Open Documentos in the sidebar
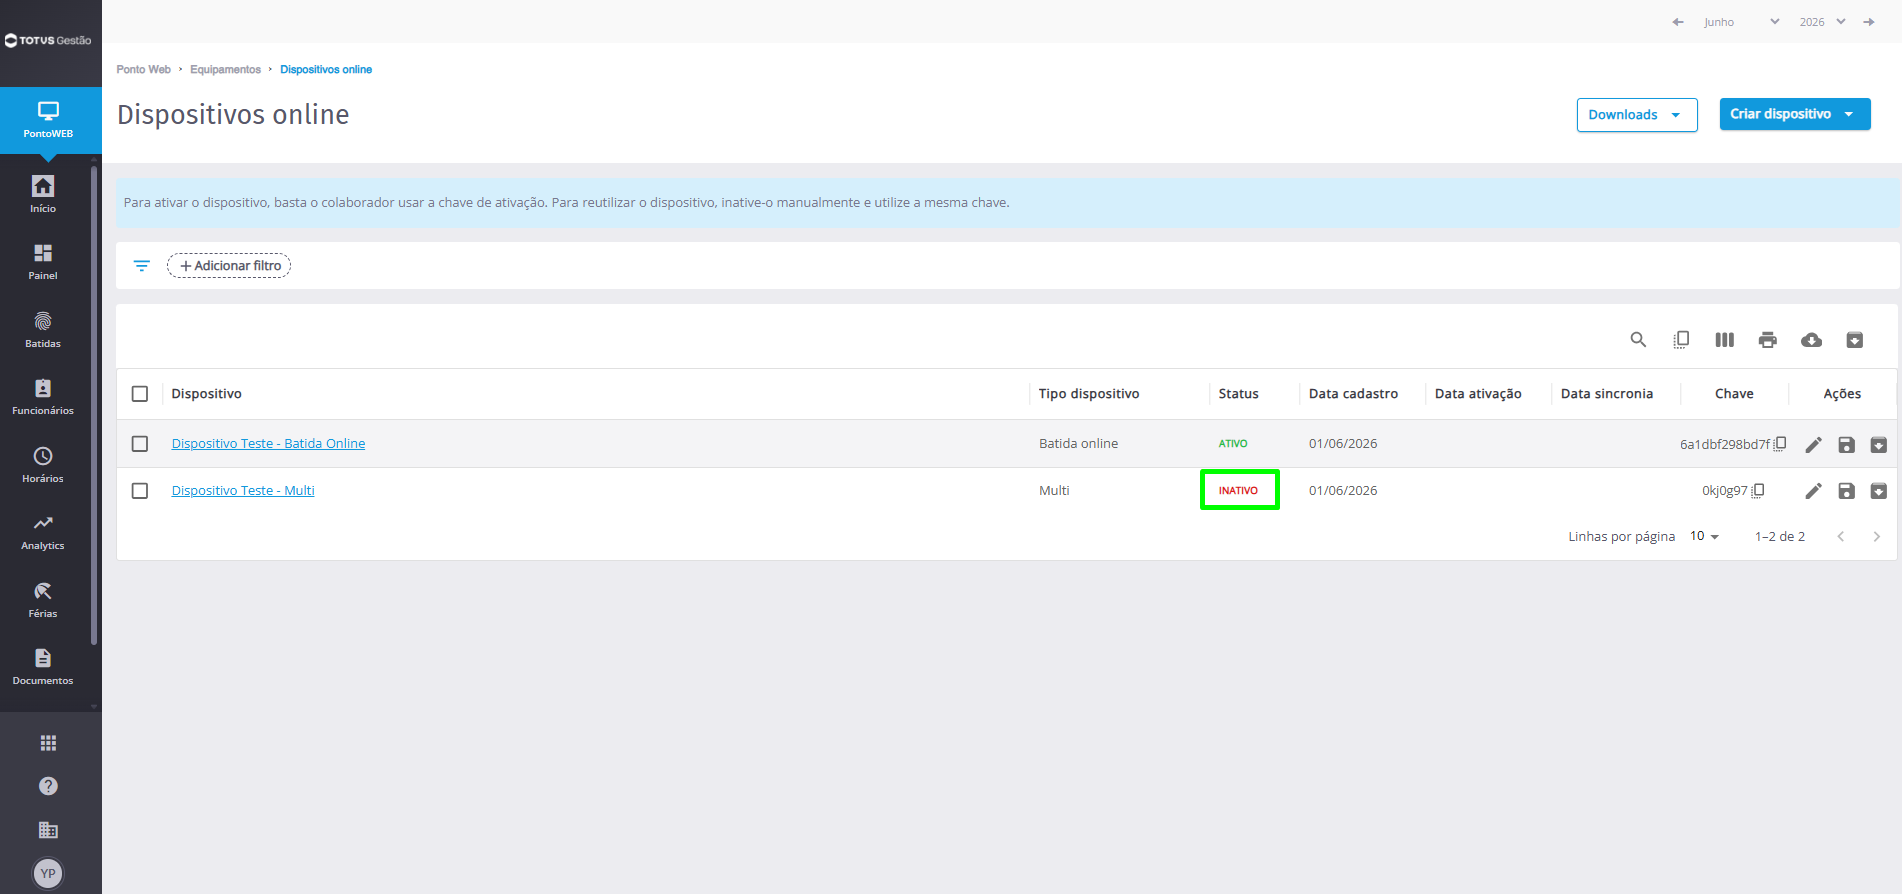 pyautogui.click(x=43, y=666)
